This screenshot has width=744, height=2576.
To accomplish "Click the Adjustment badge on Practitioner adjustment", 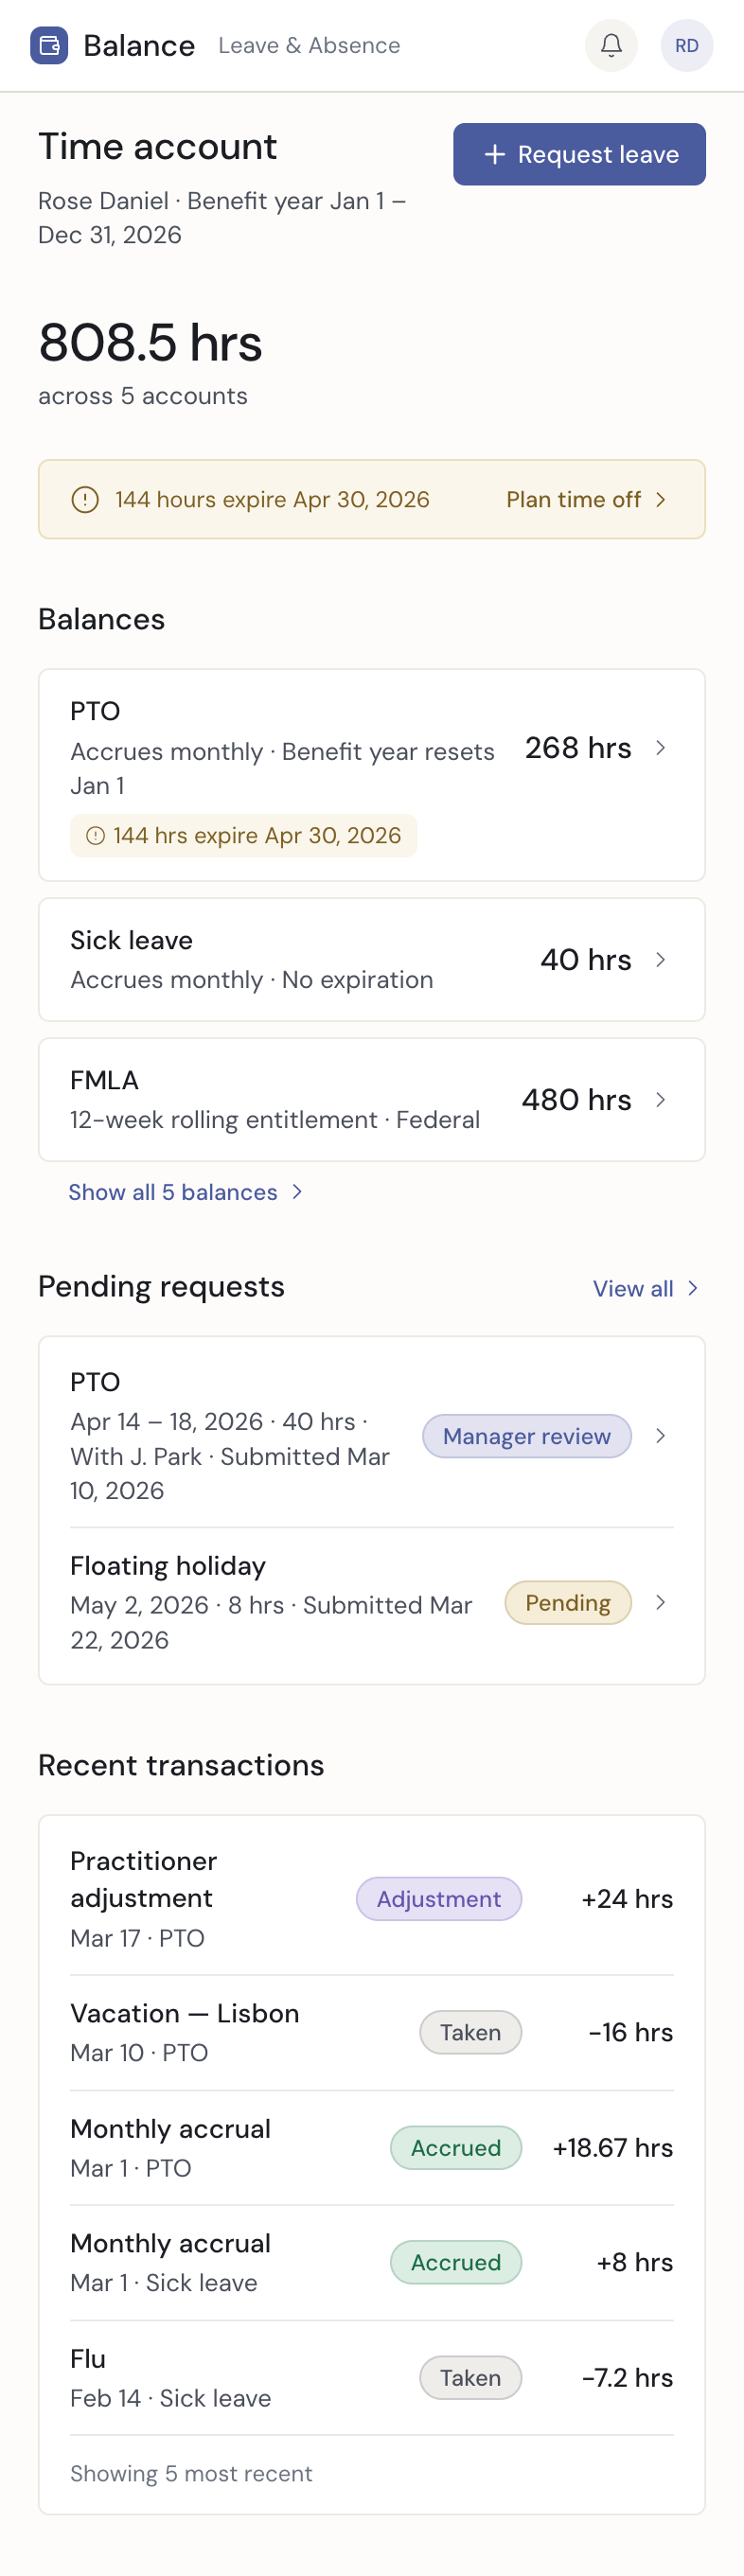I will pyautogui.click(x=439, y=1898).
